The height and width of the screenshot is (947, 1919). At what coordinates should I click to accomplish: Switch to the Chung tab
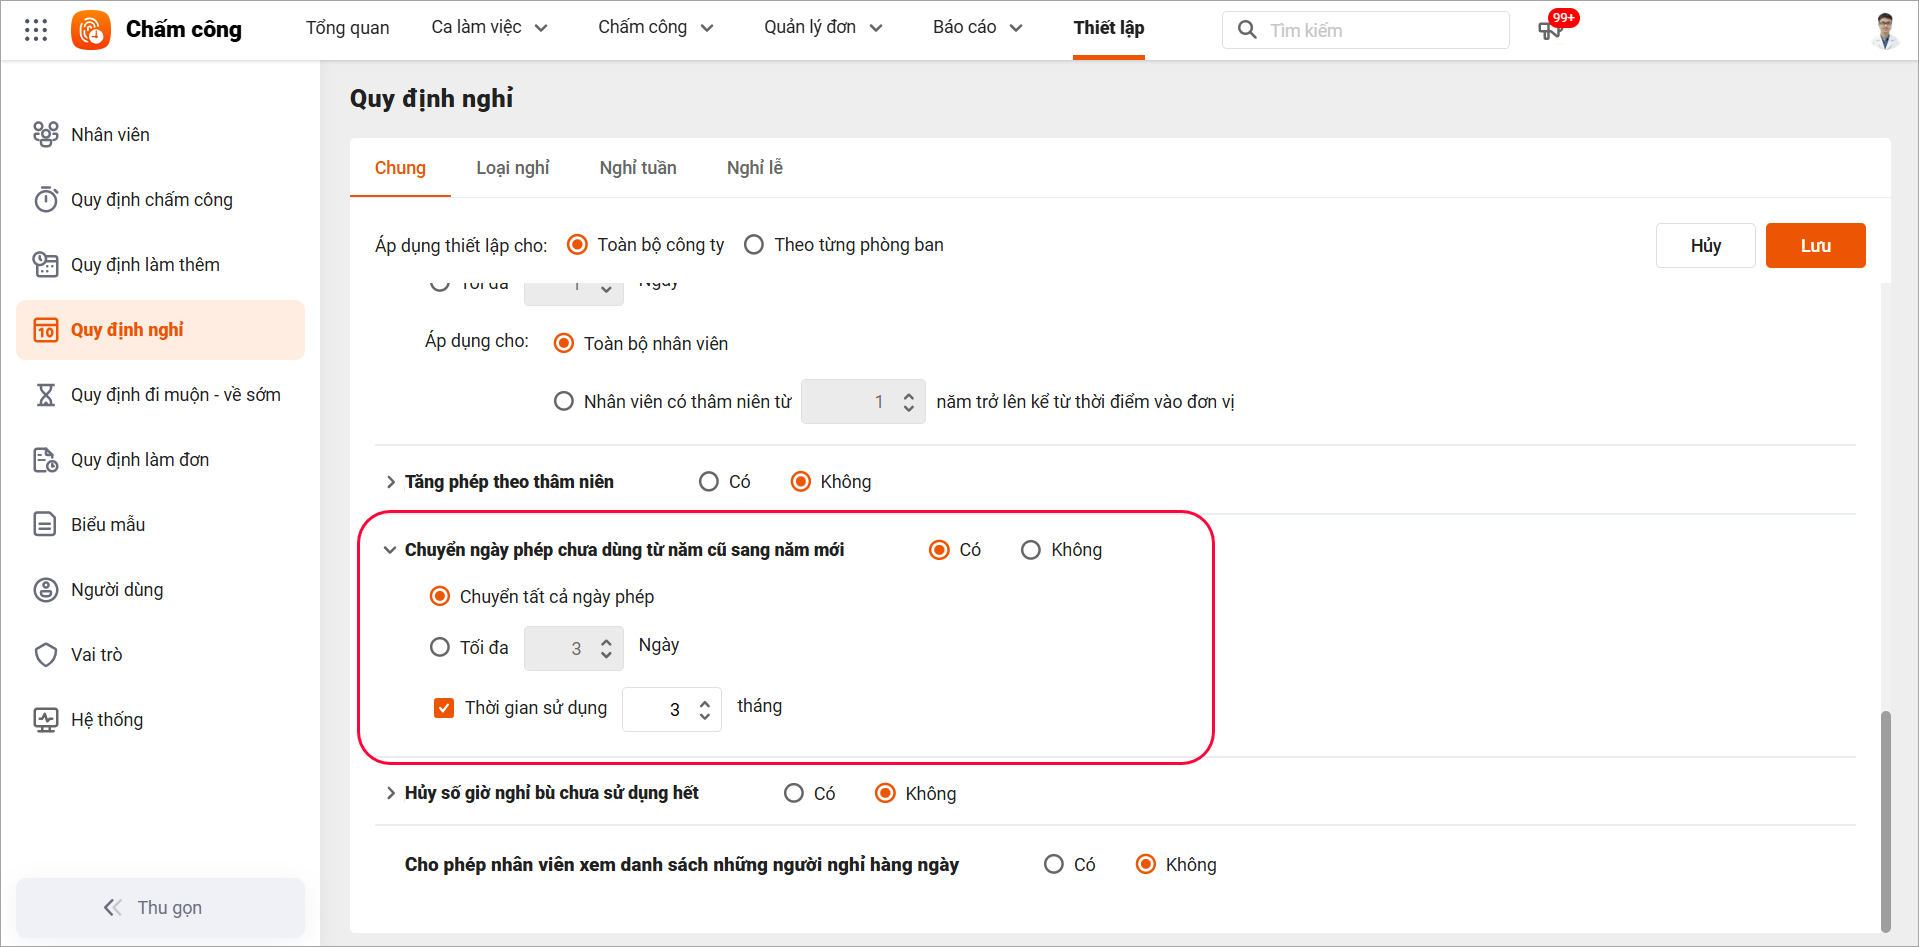coord(400,168)
